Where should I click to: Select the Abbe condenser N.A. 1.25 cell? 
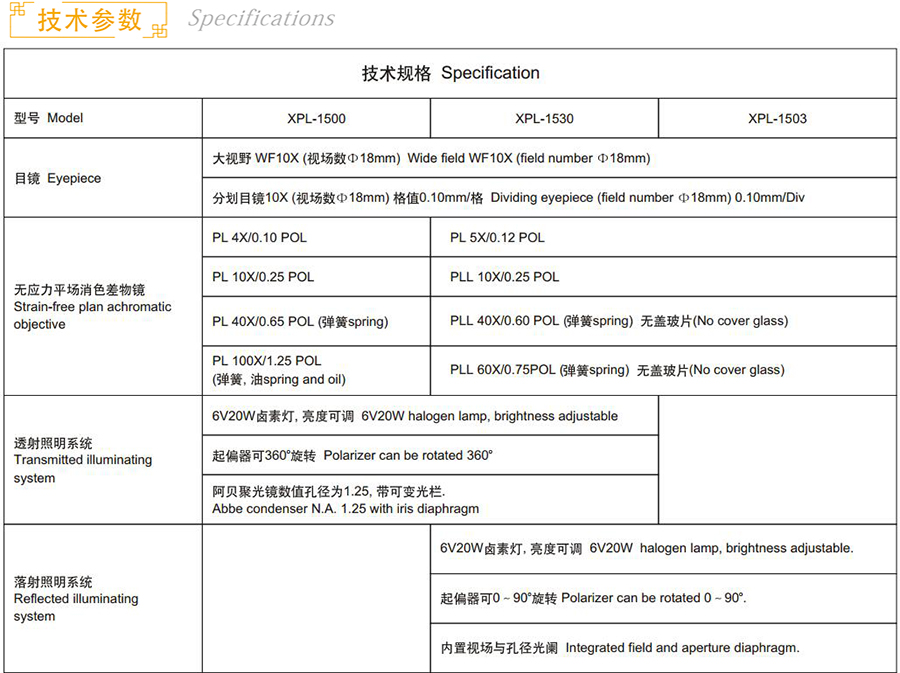(x=345, y=500)
